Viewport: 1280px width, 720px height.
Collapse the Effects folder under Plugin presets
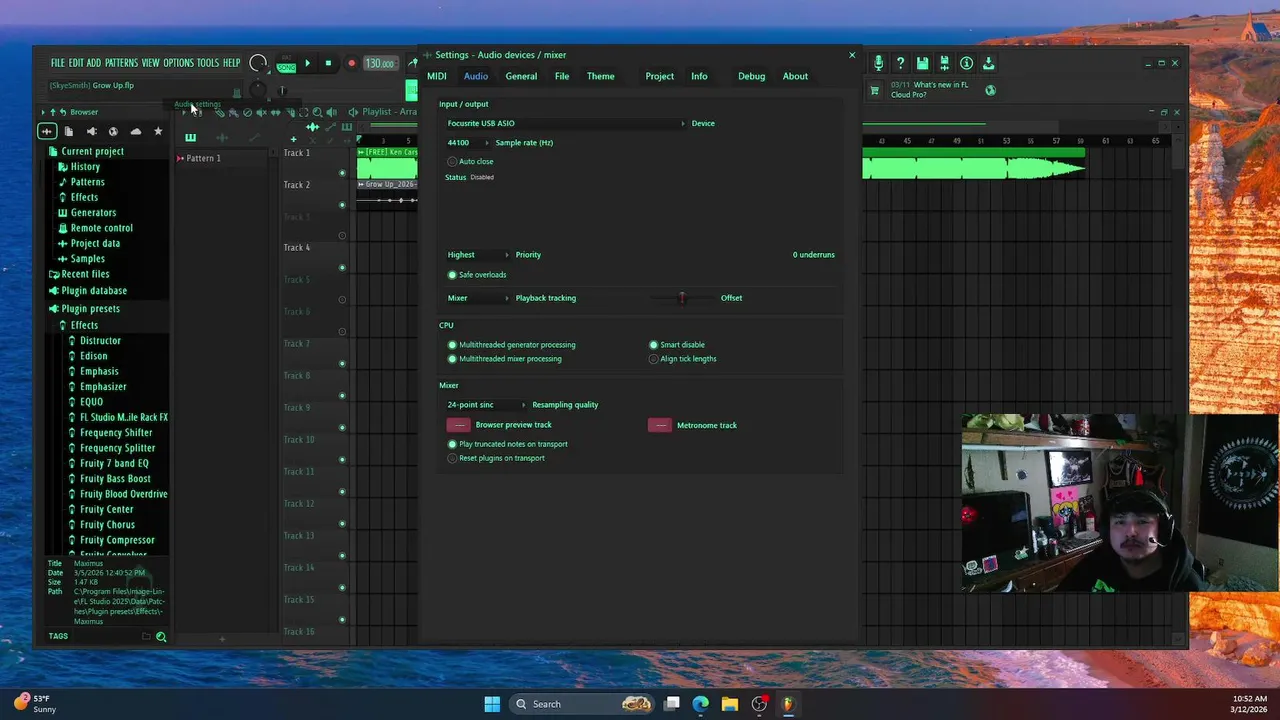point(84,325)
